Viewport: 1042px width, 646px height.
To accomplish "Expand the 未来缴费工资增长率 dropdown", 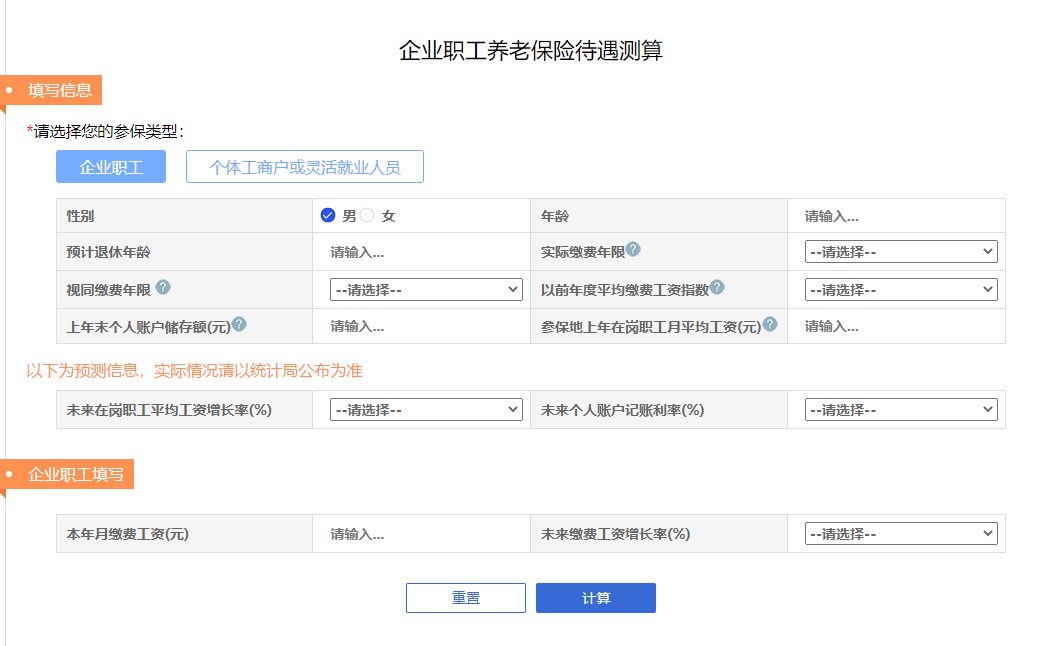I will 900,534.
